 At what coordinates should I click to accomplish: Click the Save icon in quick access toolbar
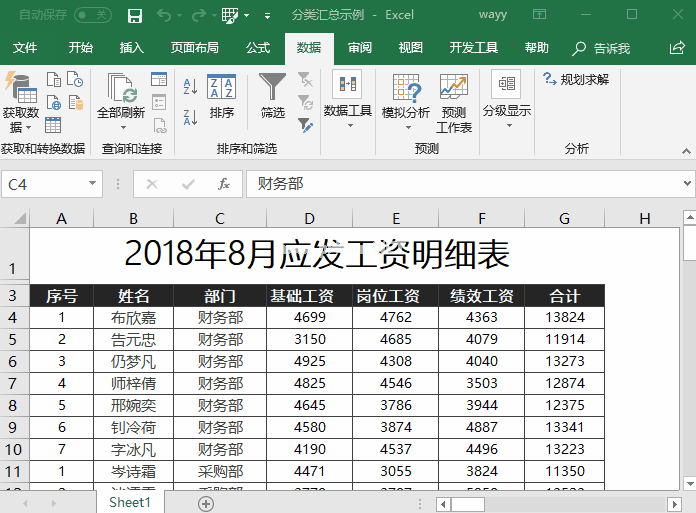click(x=134, y=16)
